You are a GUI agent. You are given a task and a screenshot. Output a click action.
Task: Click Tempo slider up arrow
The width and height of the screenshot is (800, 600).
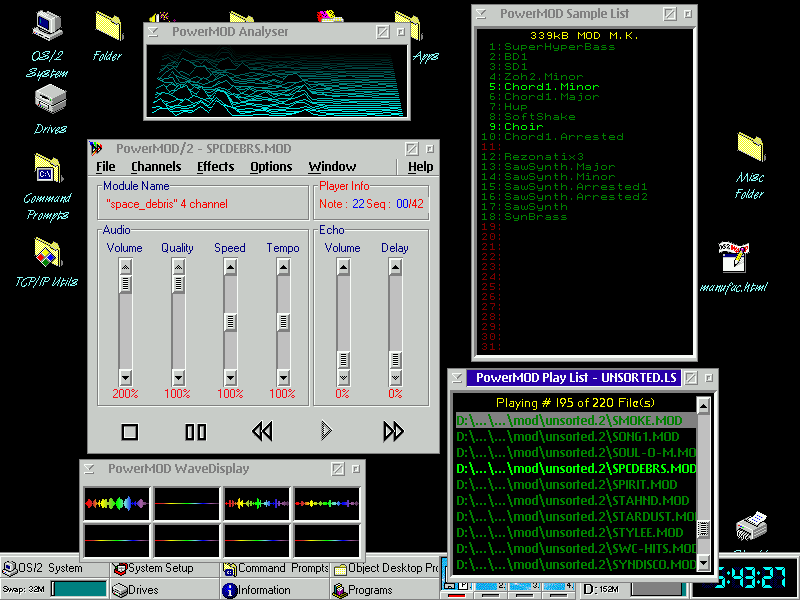(283, 267)
